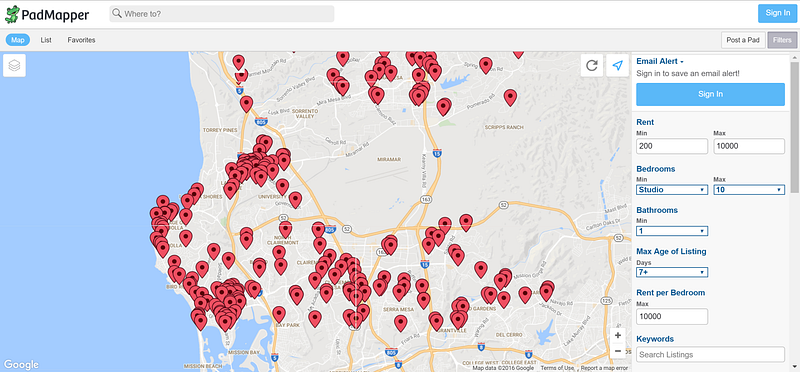
Task: Click the pin near Navajo Rd
Action: point(546,293)
